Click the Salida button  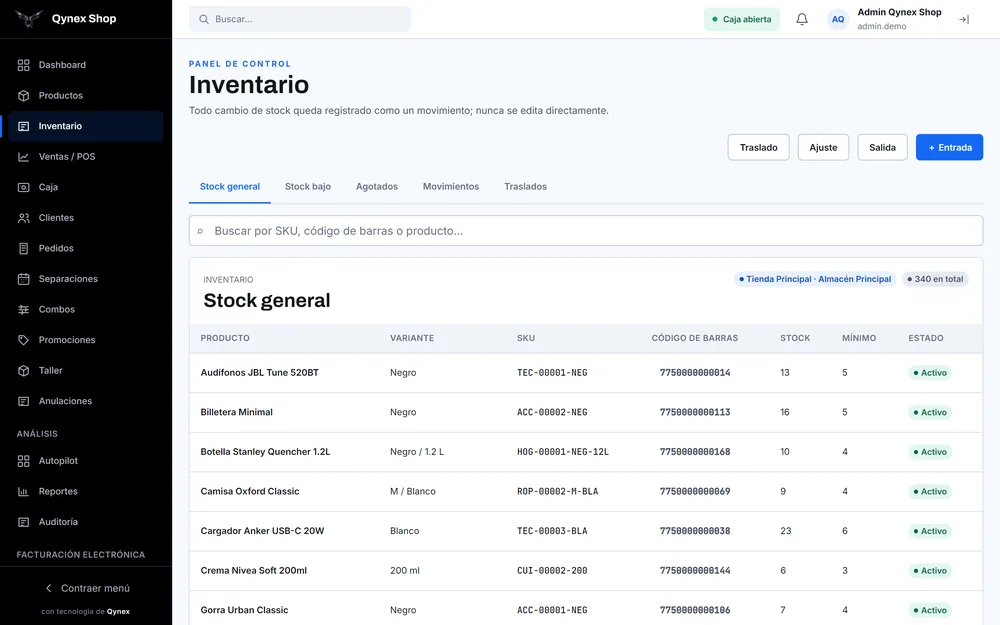[x=882, y=147]
